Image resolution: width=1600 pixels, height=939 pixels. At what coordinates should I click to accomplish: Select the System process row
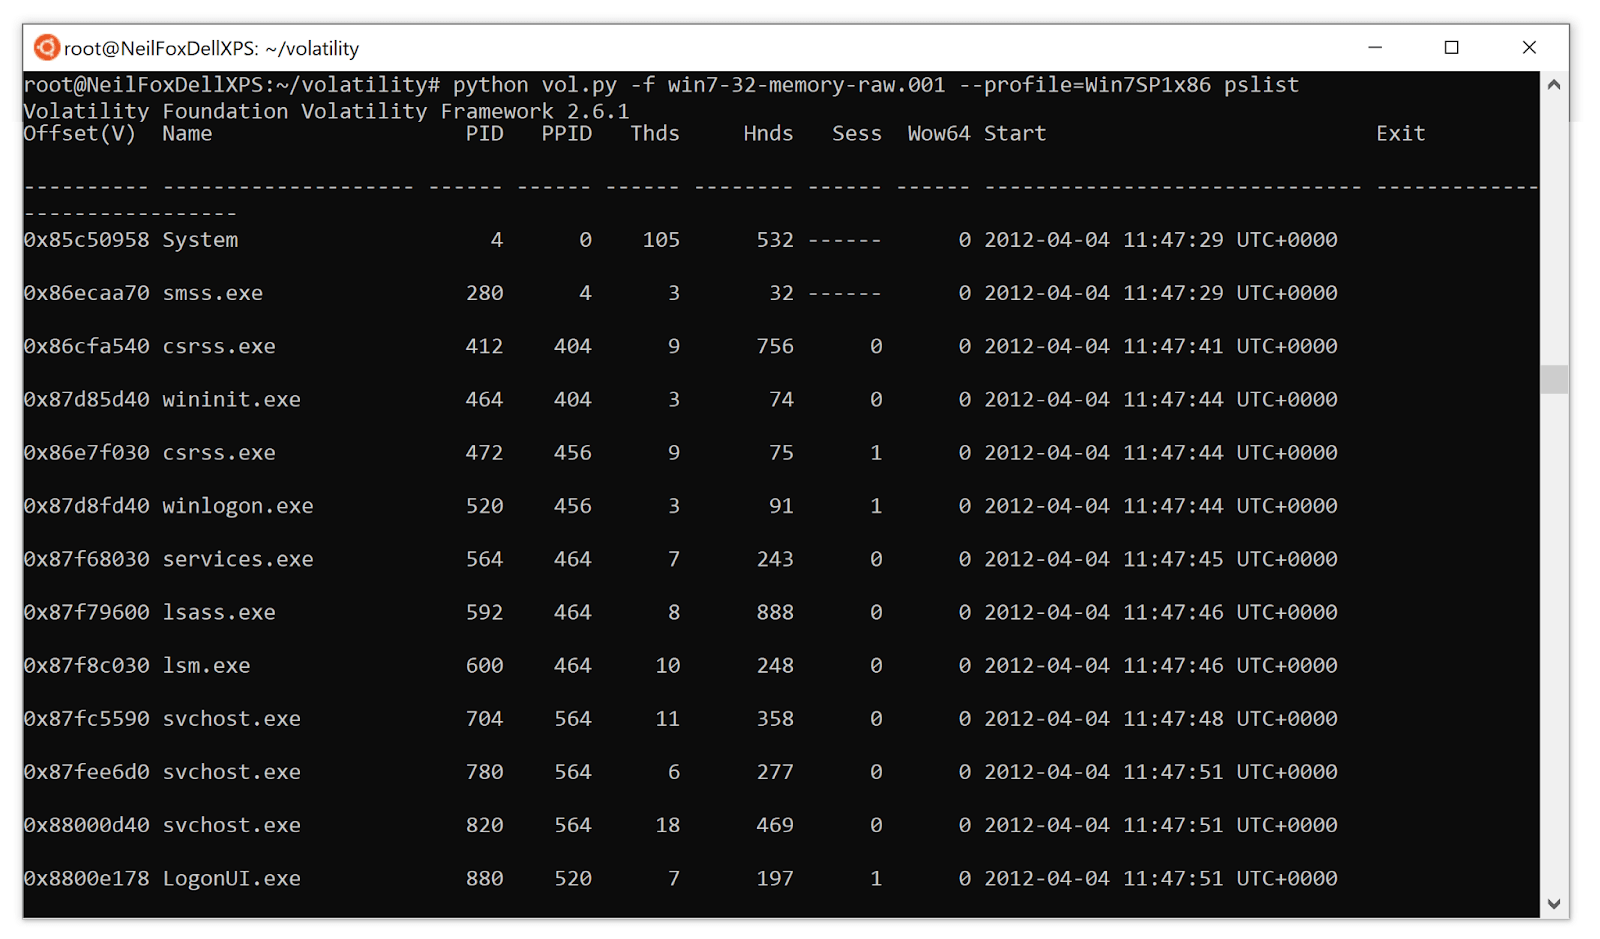point(200,239)
